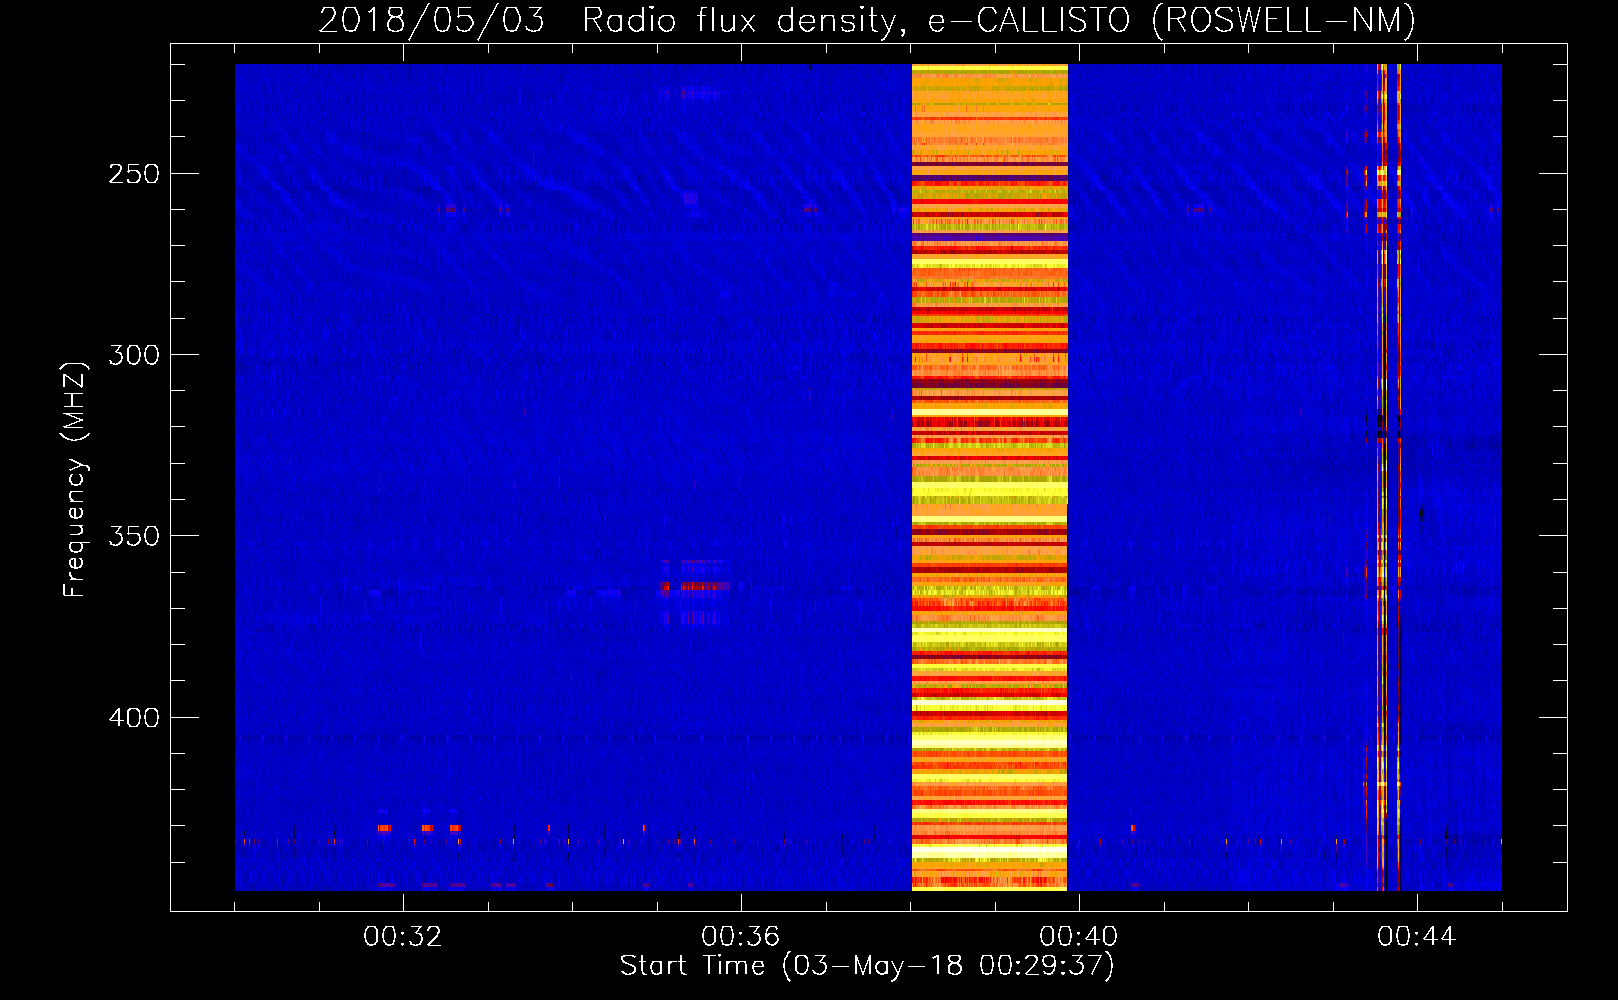Click the 400 frequency tick label

tap(134, 718)
